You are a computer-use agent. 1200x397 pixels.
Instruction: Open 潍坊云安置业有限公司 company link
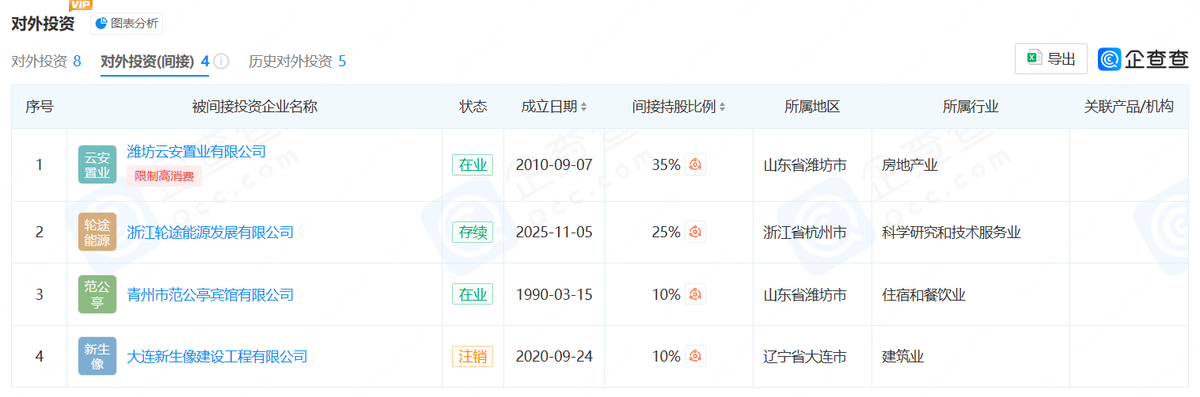click(197, 152)
